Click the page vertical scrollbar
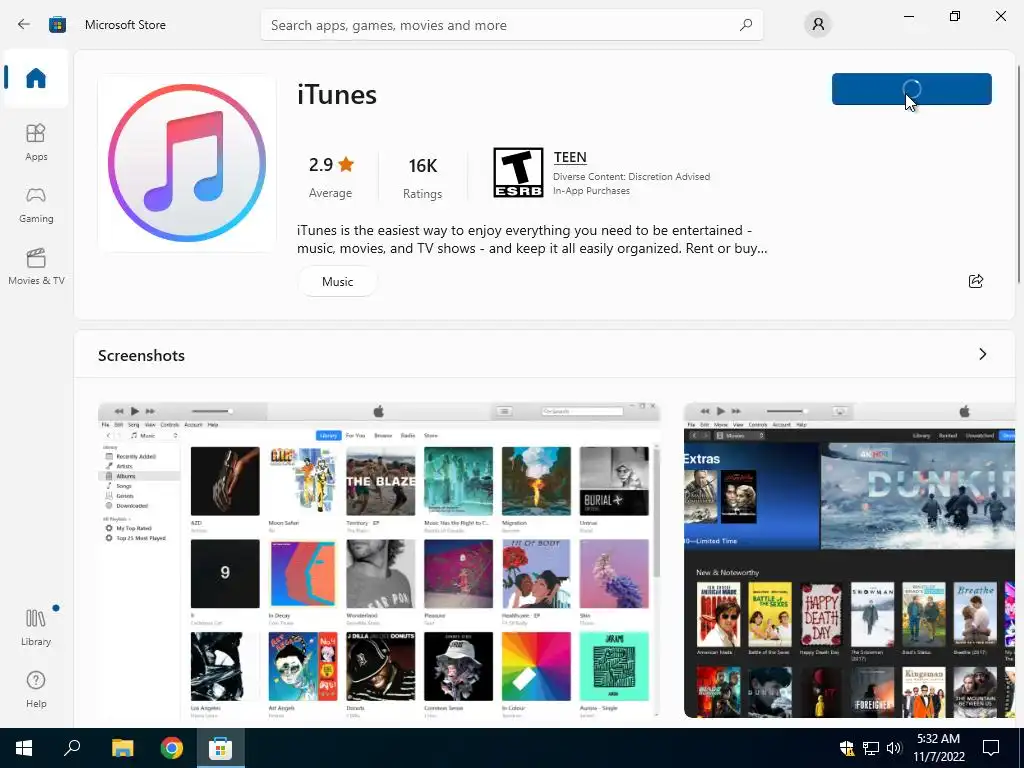1024x768 pixels. click(1019, 174)
